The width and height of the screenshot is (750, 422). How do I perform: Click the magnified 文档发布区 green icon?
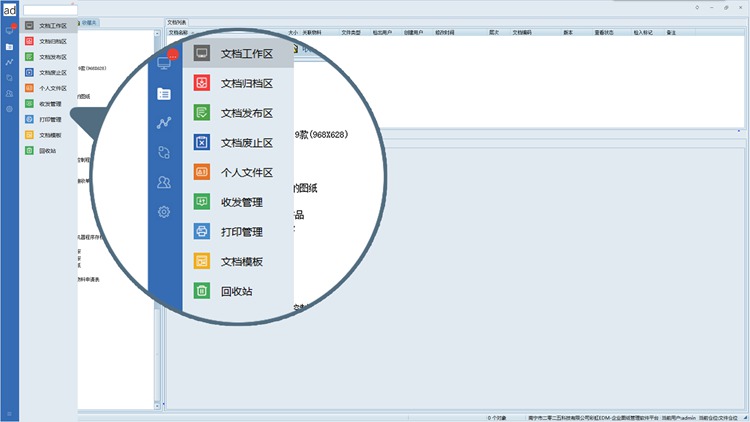coord(201,113)
